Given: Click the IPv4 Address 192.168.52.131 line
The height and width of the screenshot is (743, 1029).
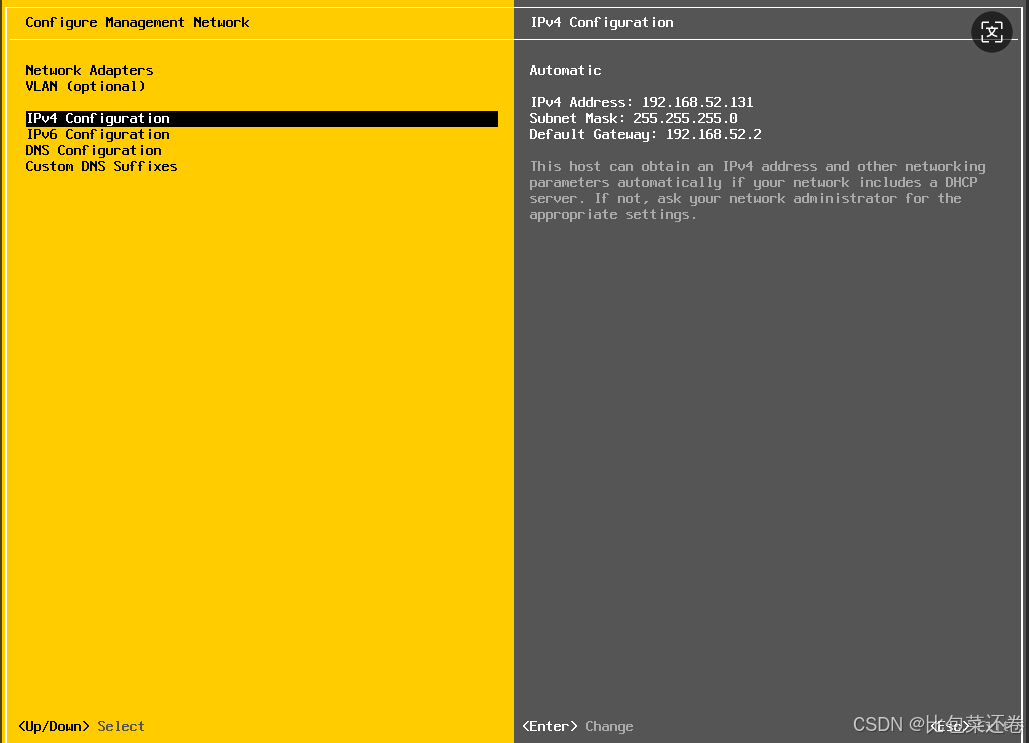Looking at the screenshot, I should click(x=641, y=102).
